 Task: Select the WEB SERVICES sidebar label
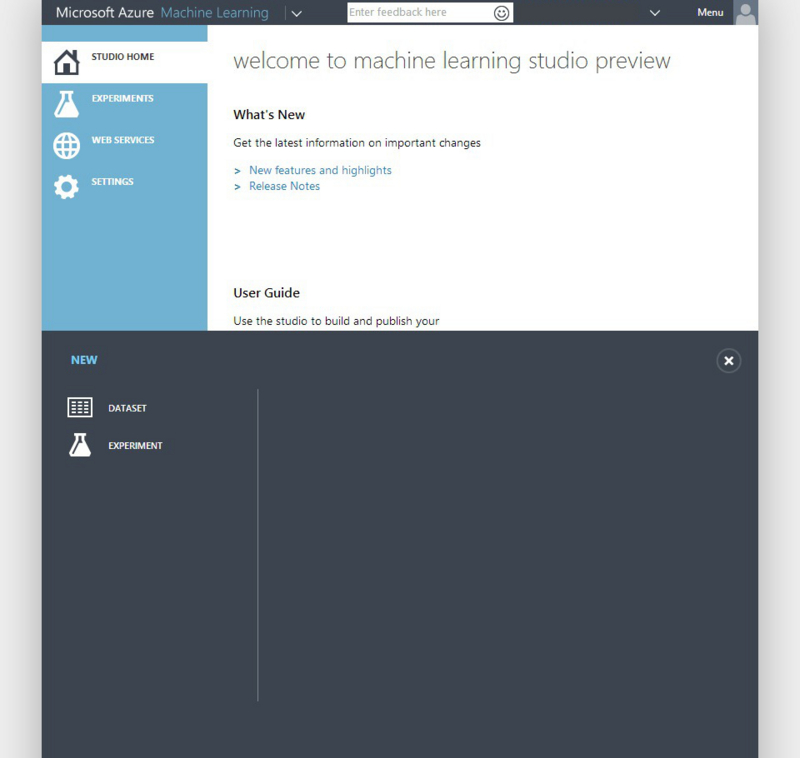coord(123,140)
